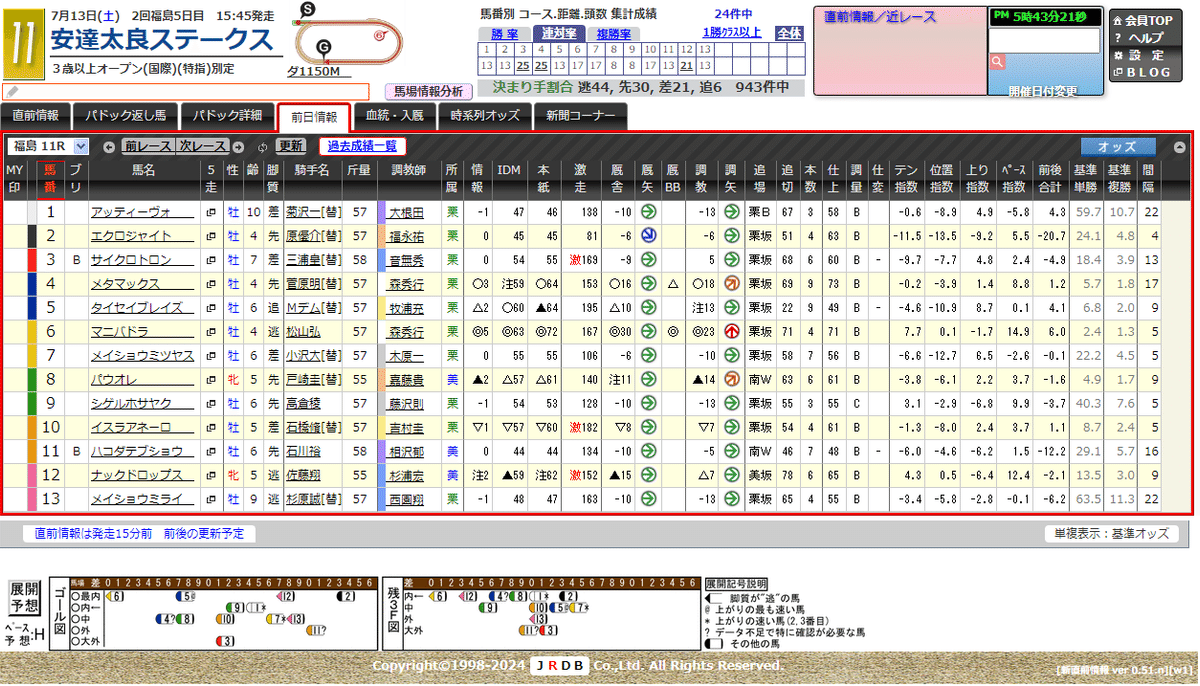1200x686 pixels.
Task: Click the left arrow before 前レース
Action: [x=110, y=144]
